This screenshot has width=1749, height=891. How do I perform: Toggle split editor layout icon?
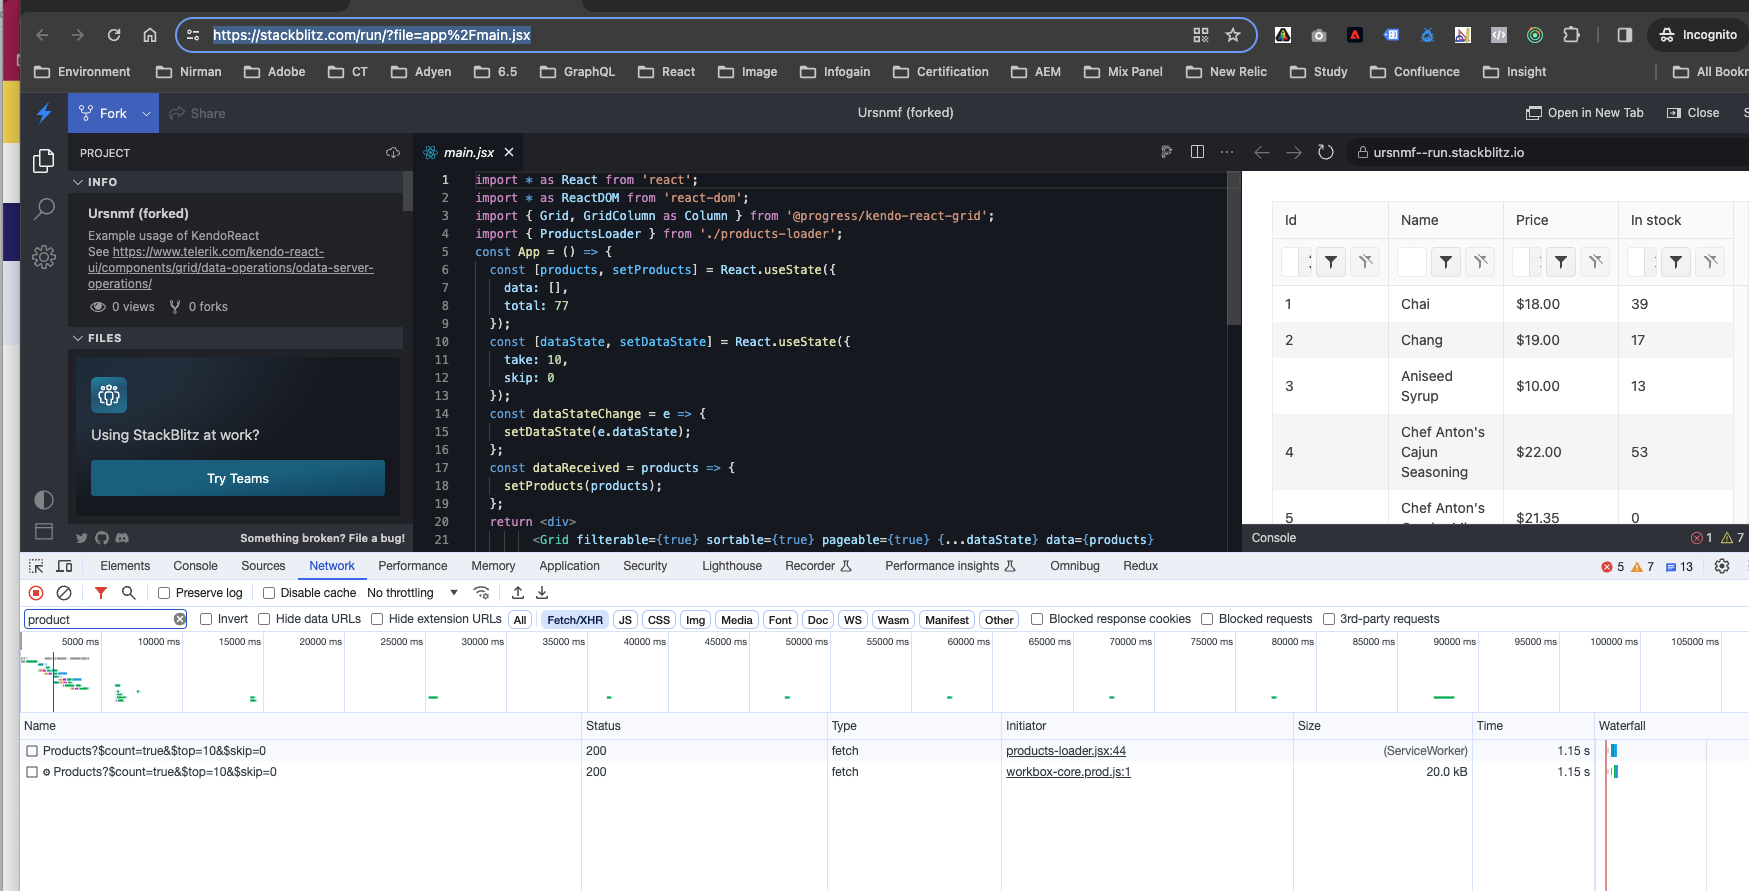pyautogui.click(x=1197, y=152)
